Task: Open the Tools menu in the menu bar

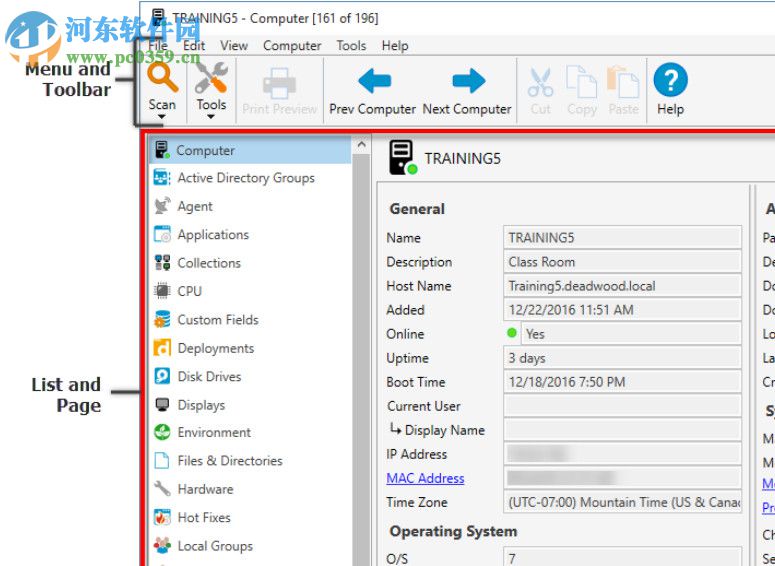Action: point(351,45)
